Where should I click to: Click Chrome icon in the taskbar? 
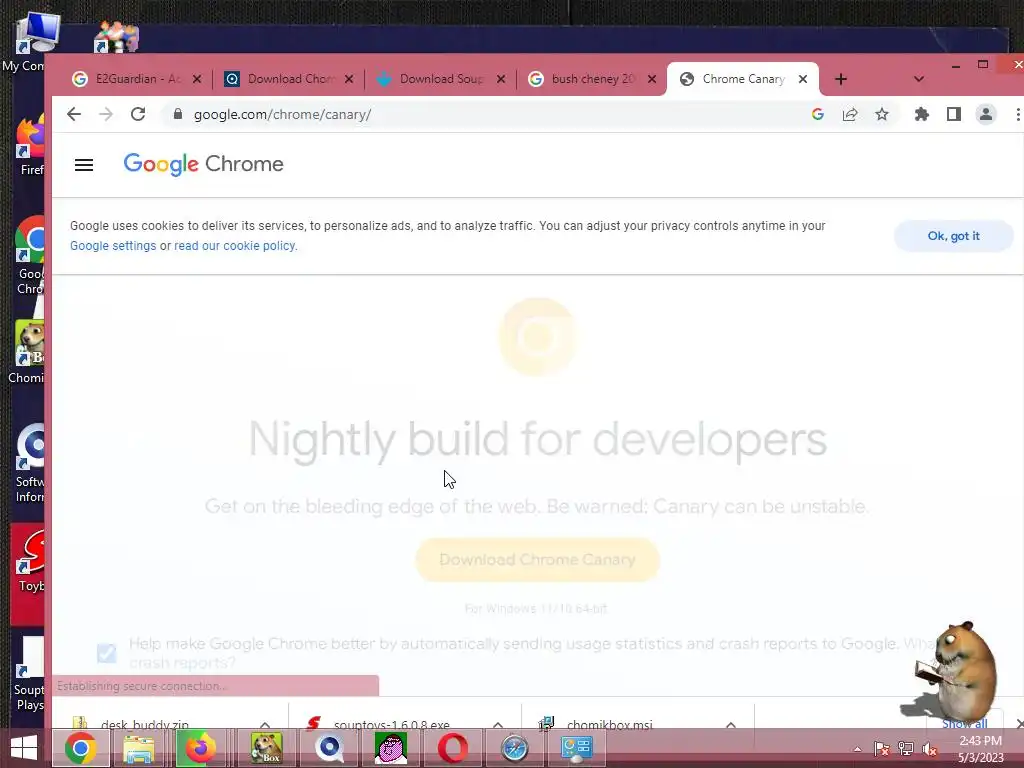(x=81, y=748)
